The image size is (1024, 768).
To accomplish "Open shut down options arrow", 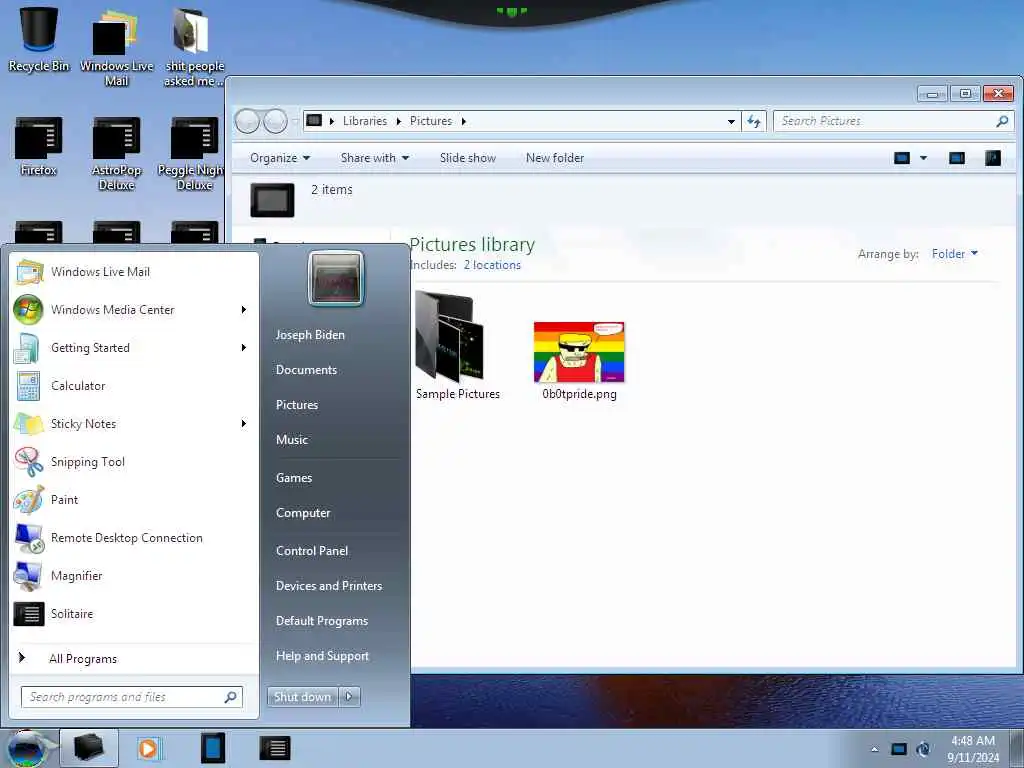I will tap(349, 697).
